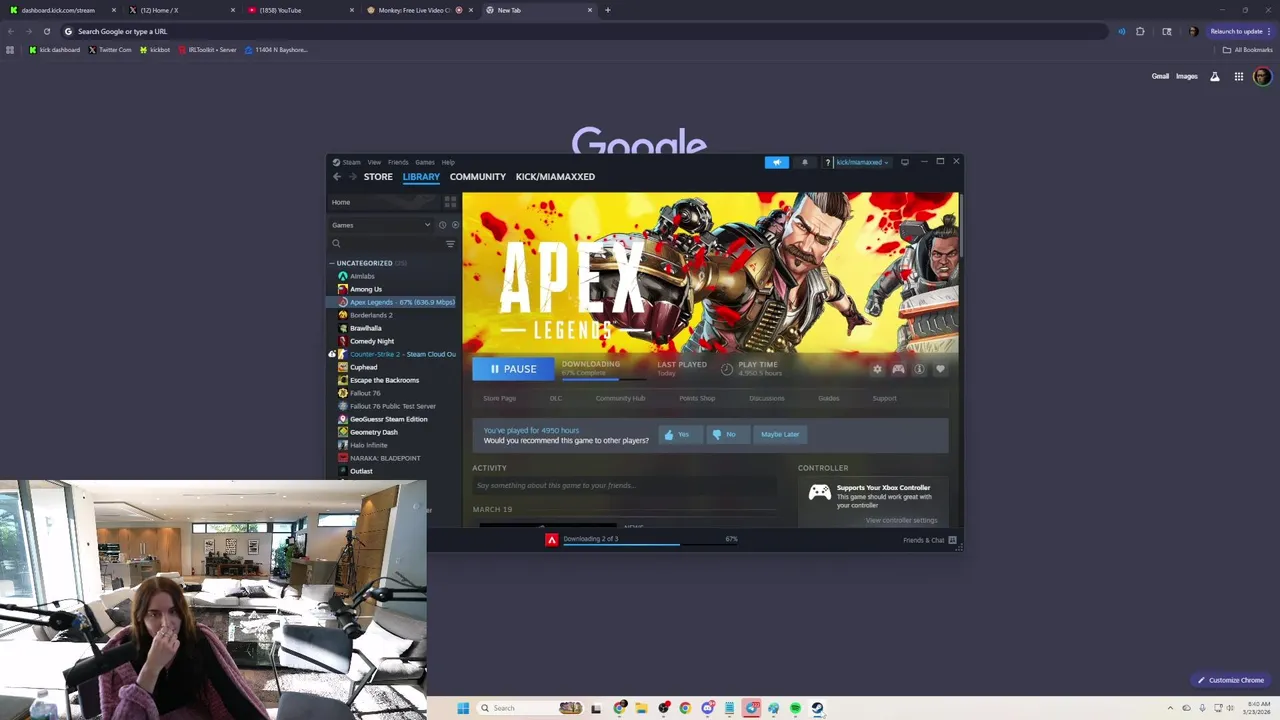Go back with Steam's back arrow
This screenshot has height=720, width=1280.
coord(337,177)
